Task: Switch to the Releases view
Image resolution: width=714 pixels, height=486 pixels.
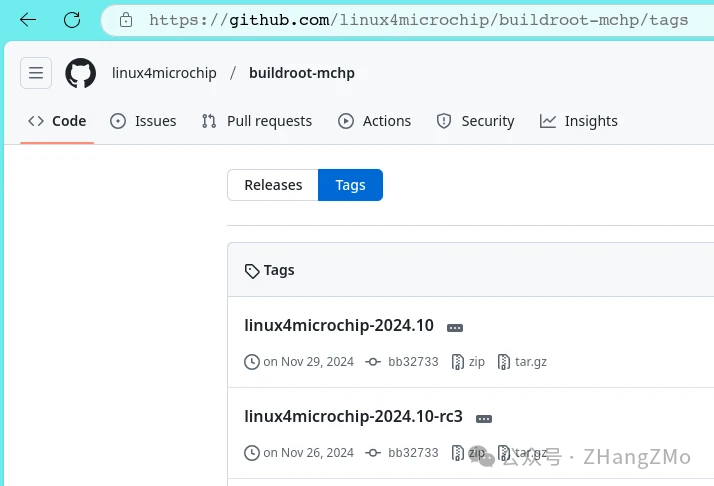Action: click(x=273, y=185)
